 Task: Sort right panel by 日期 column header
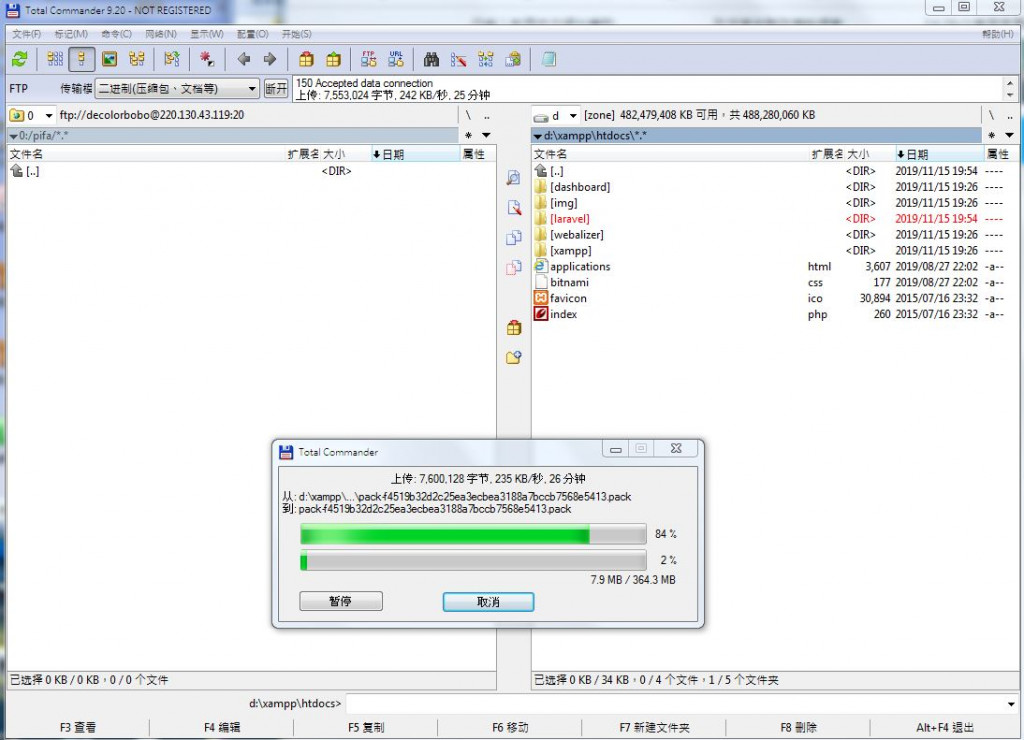click(939, 154)
